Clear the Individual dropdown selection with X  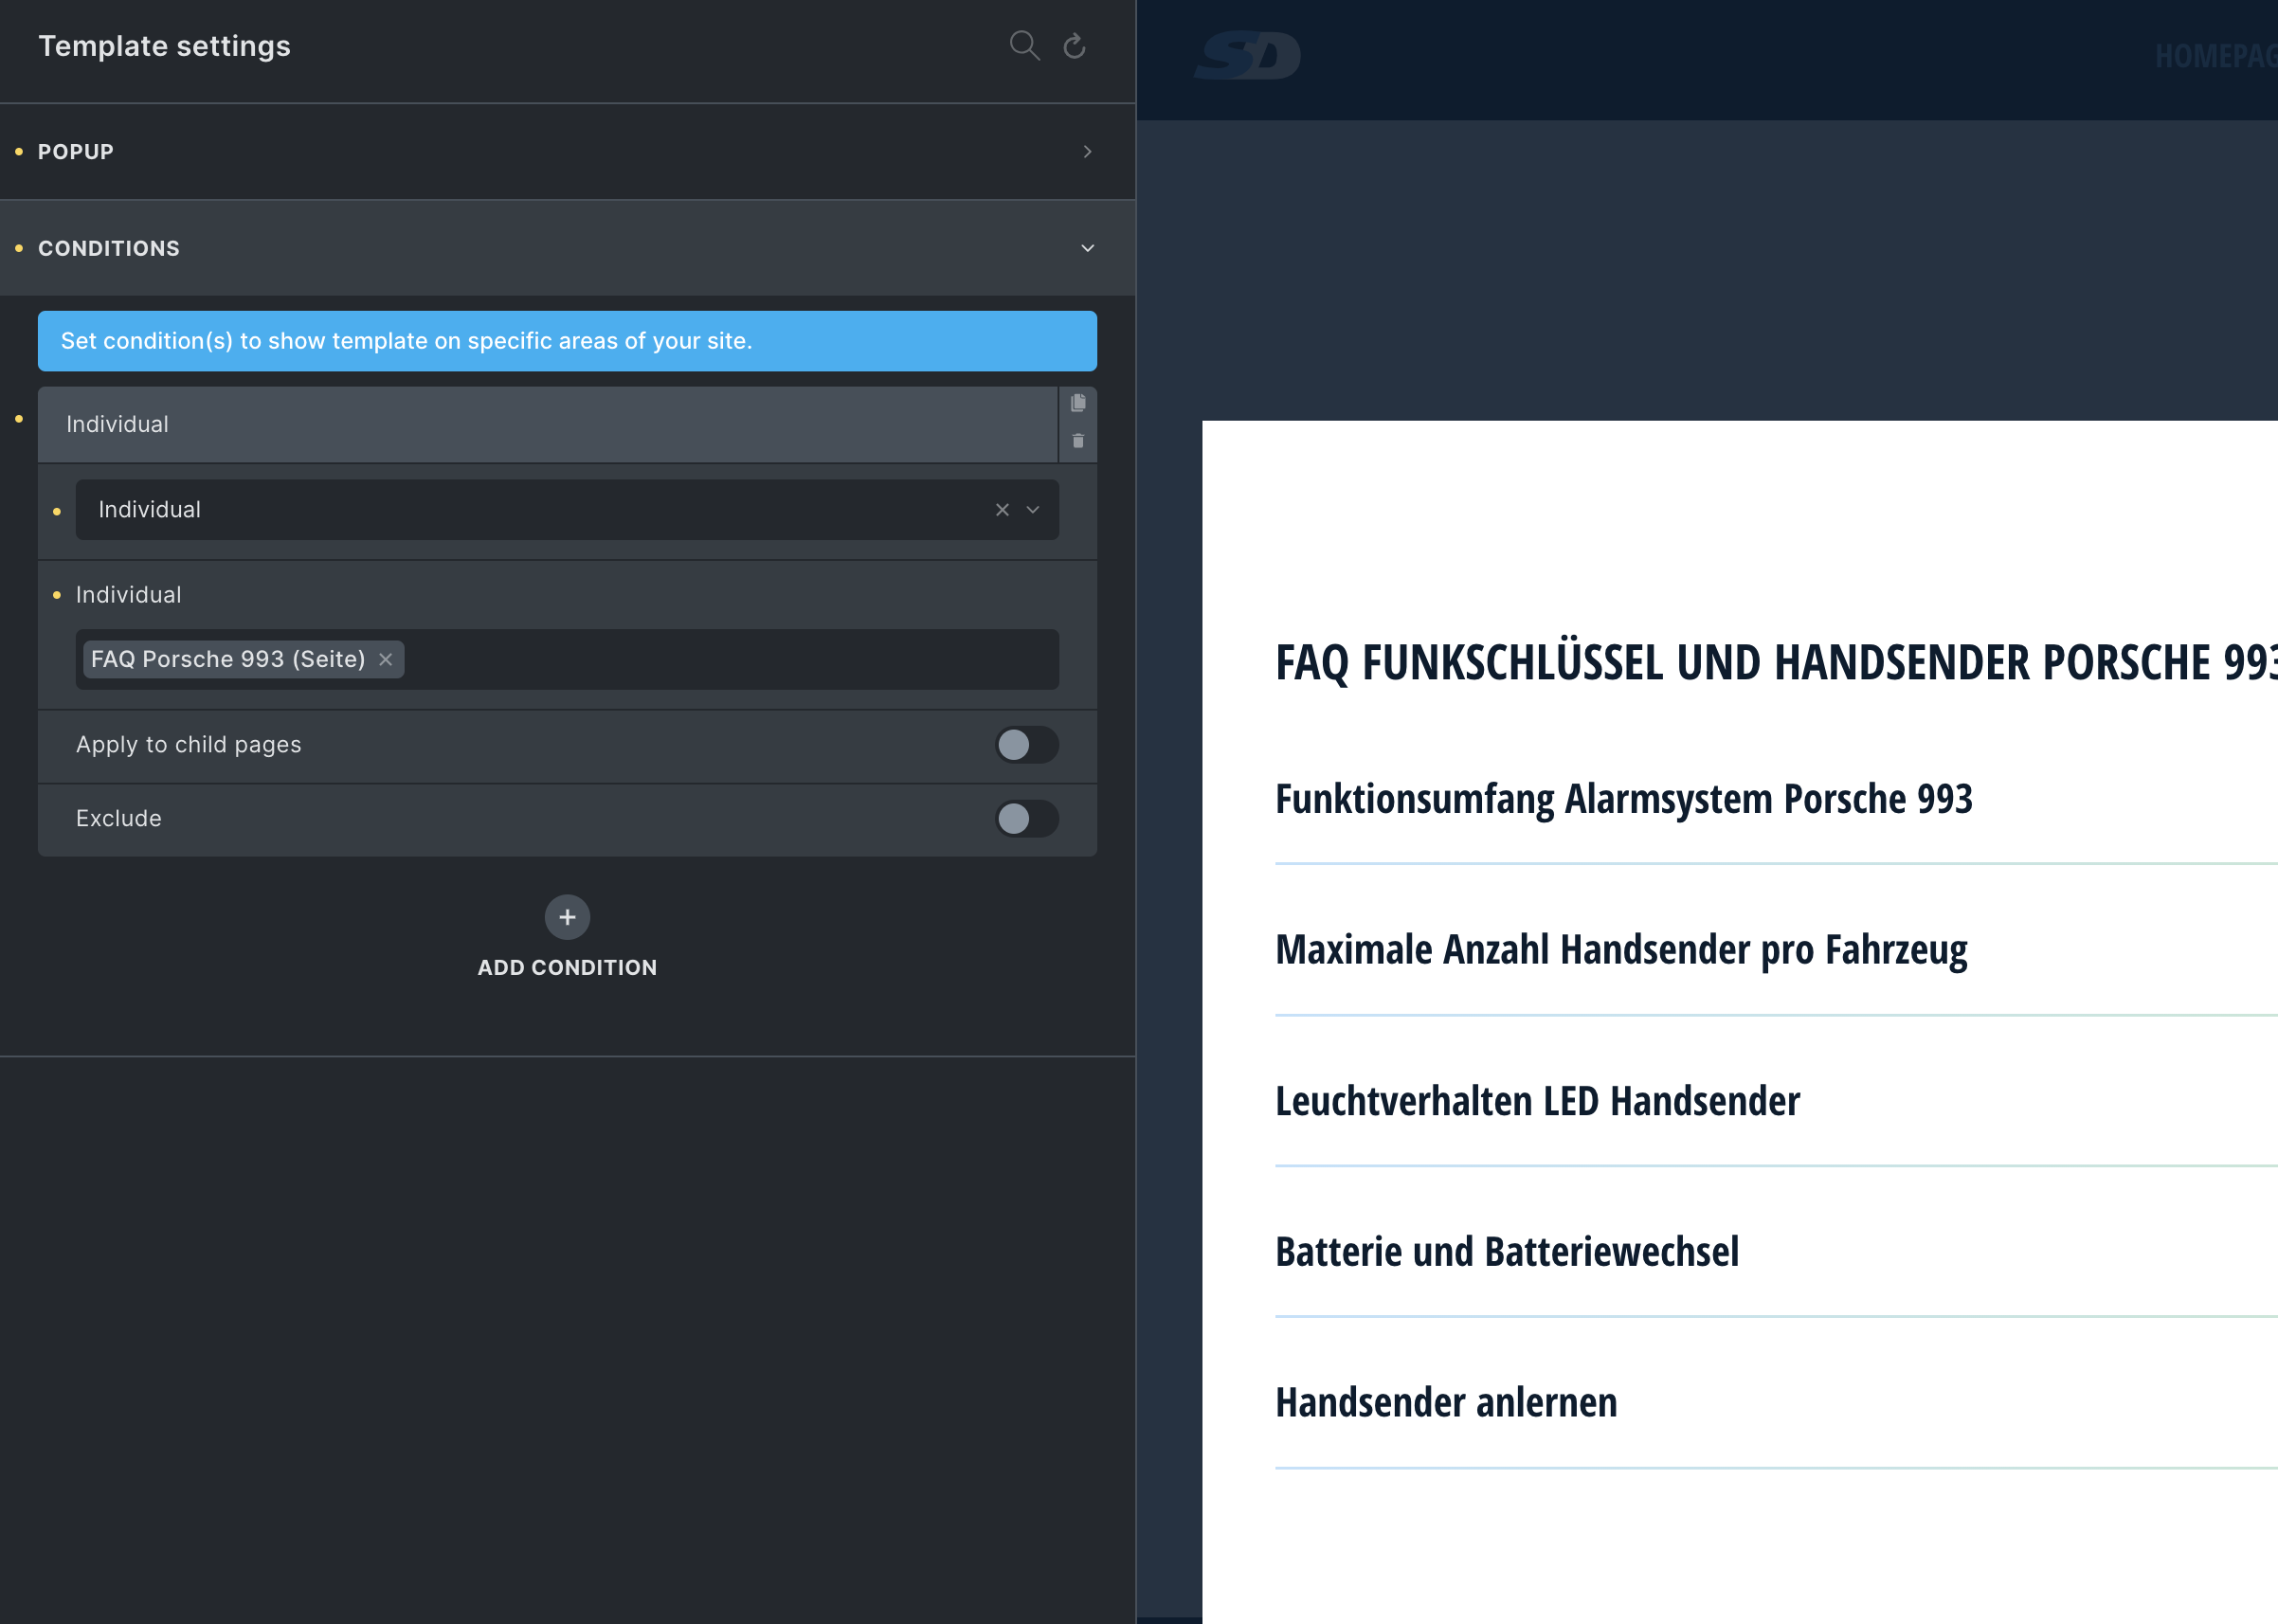tap(1002, 510)
